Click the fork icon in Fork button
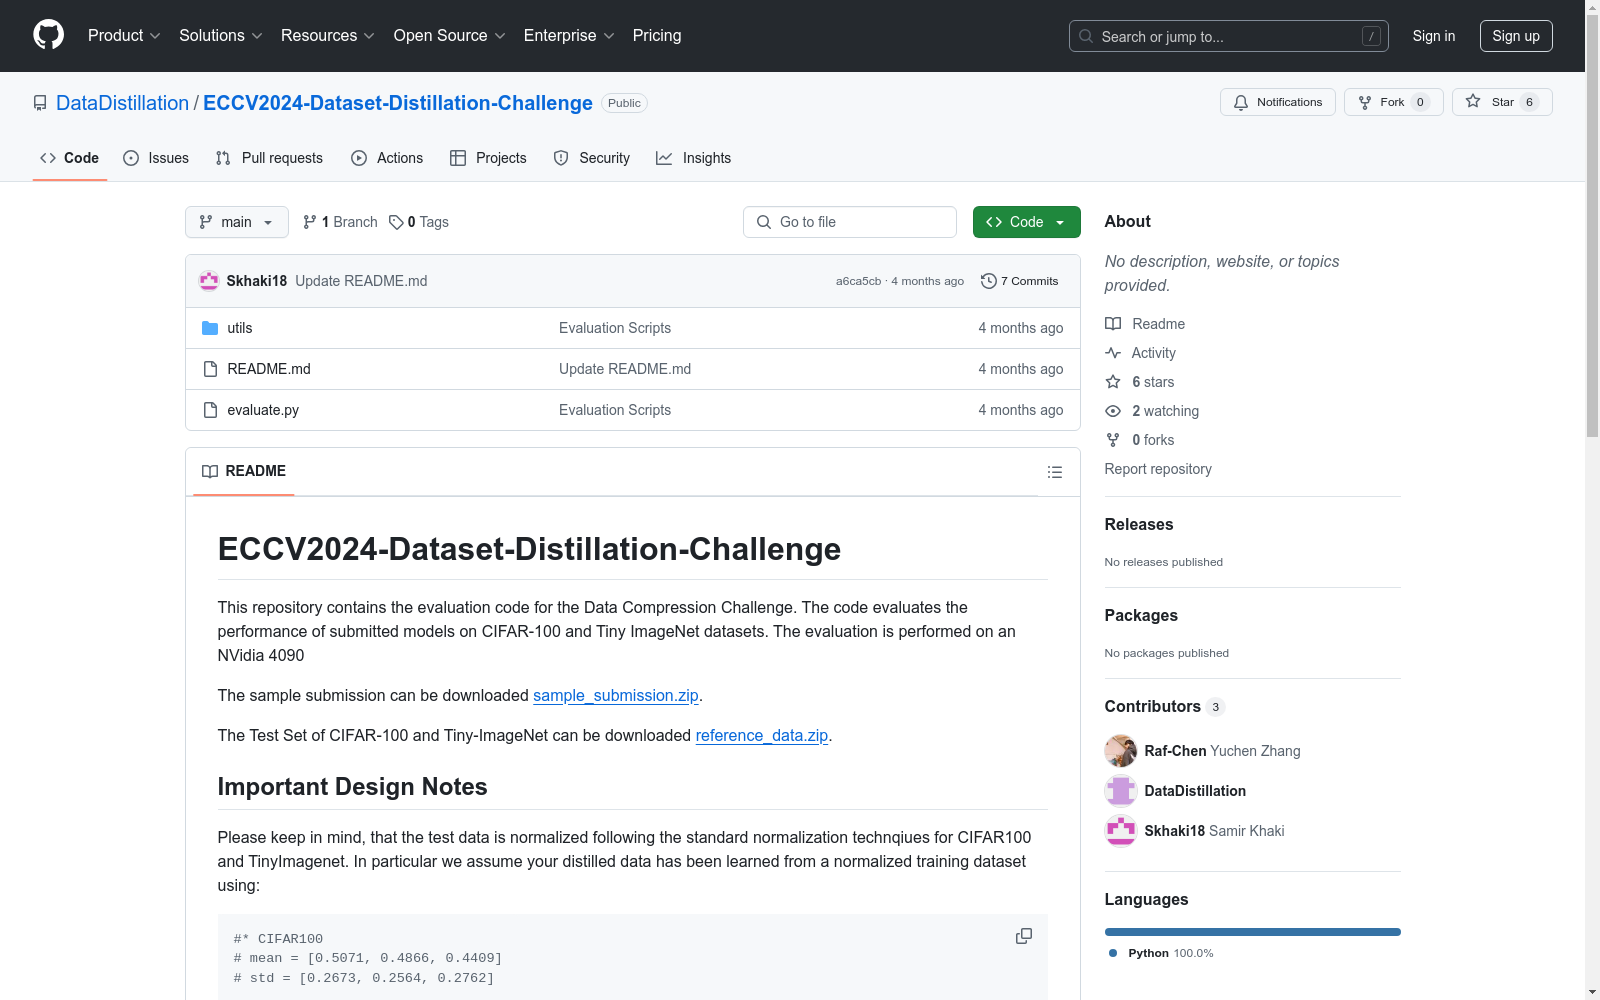1600x1000 pixels. click(x=1365, y=102)
